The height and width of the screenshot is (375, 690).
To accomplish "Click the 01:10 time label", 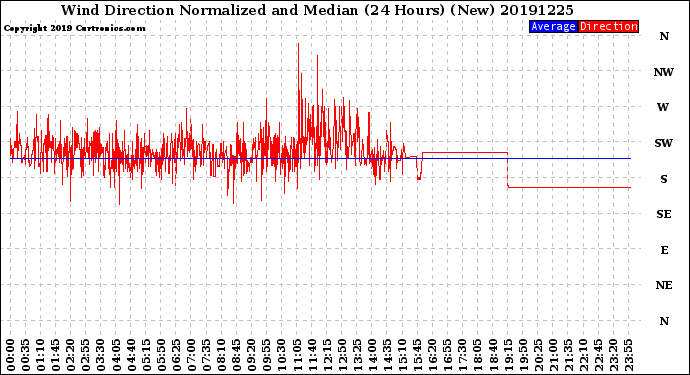I will 40,355.
